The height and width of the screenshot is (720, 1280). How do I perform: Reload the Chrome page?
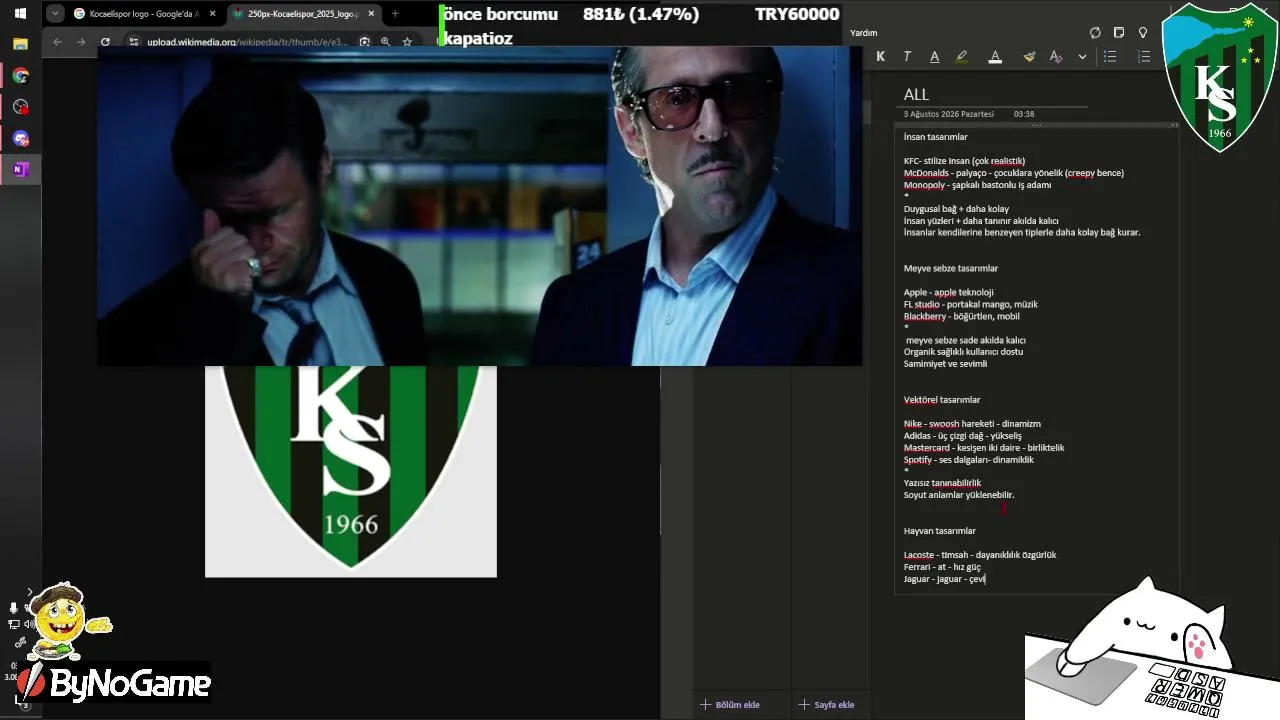105,42
